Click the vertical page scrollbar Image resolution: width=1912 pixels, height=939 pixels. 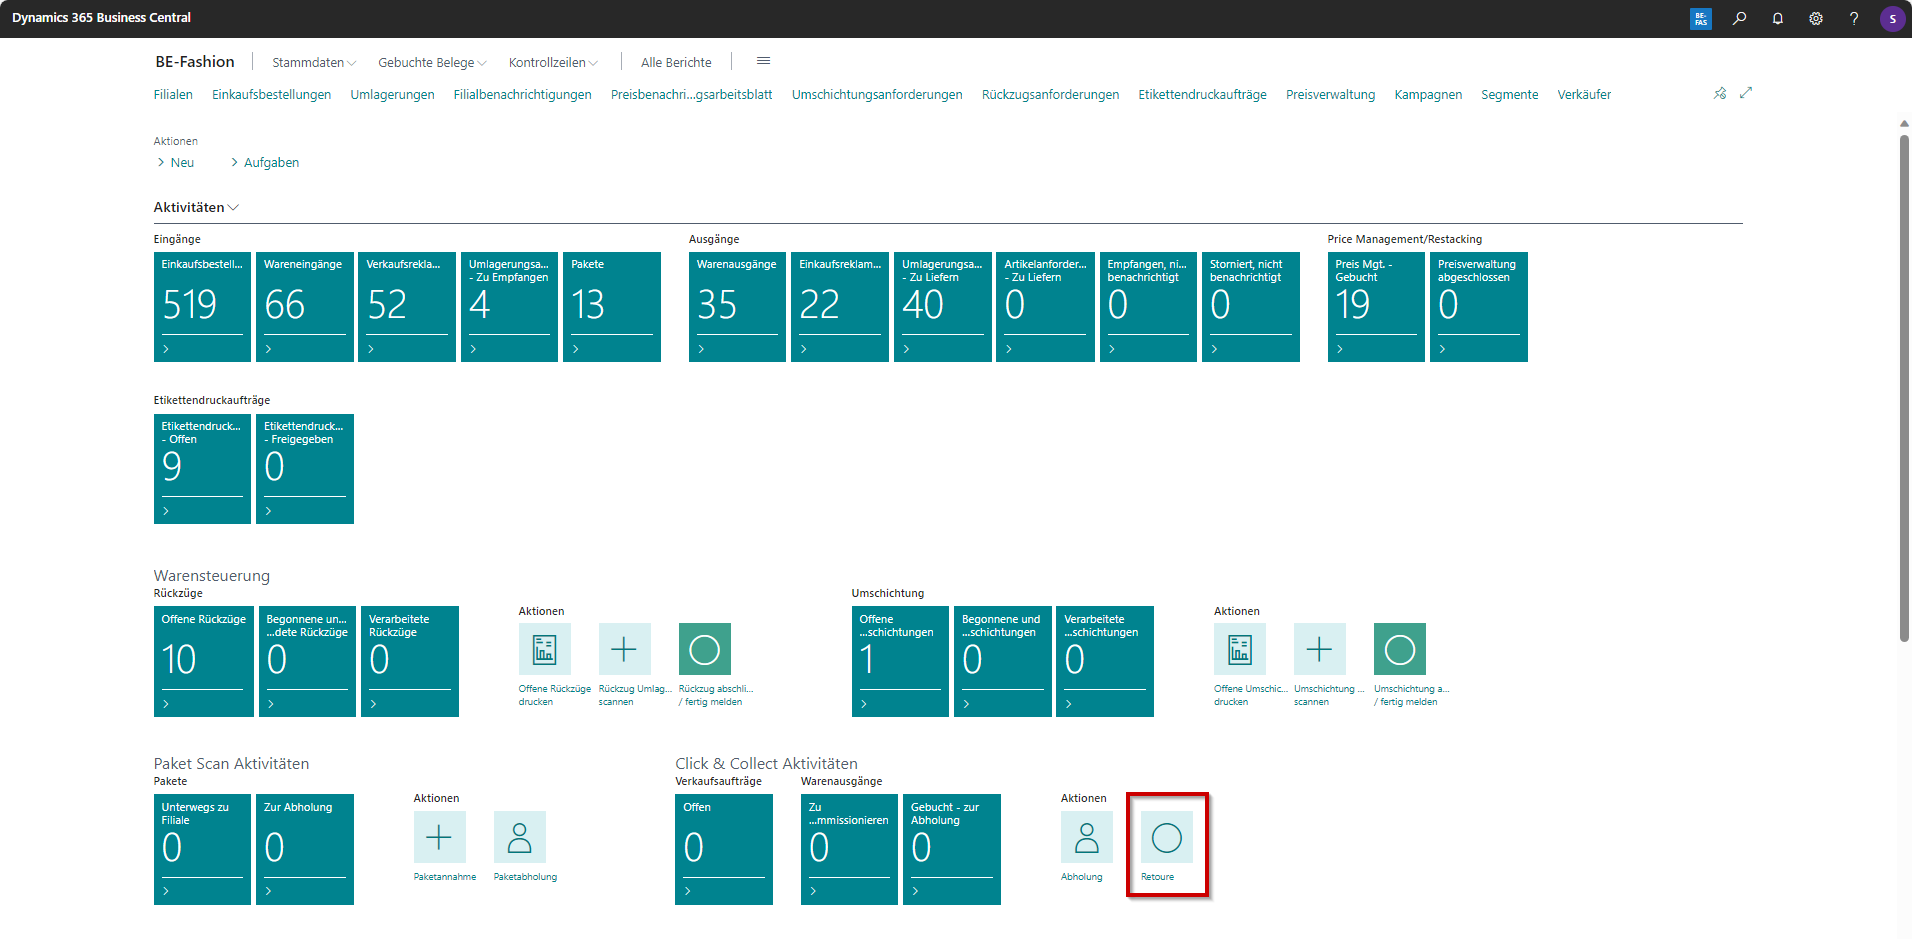click(1904, 390)
